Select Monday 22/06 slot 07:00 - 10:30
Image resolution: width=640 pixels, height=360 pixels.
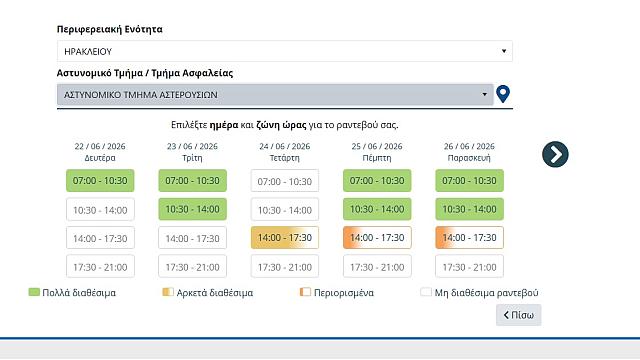pos(100,180)
